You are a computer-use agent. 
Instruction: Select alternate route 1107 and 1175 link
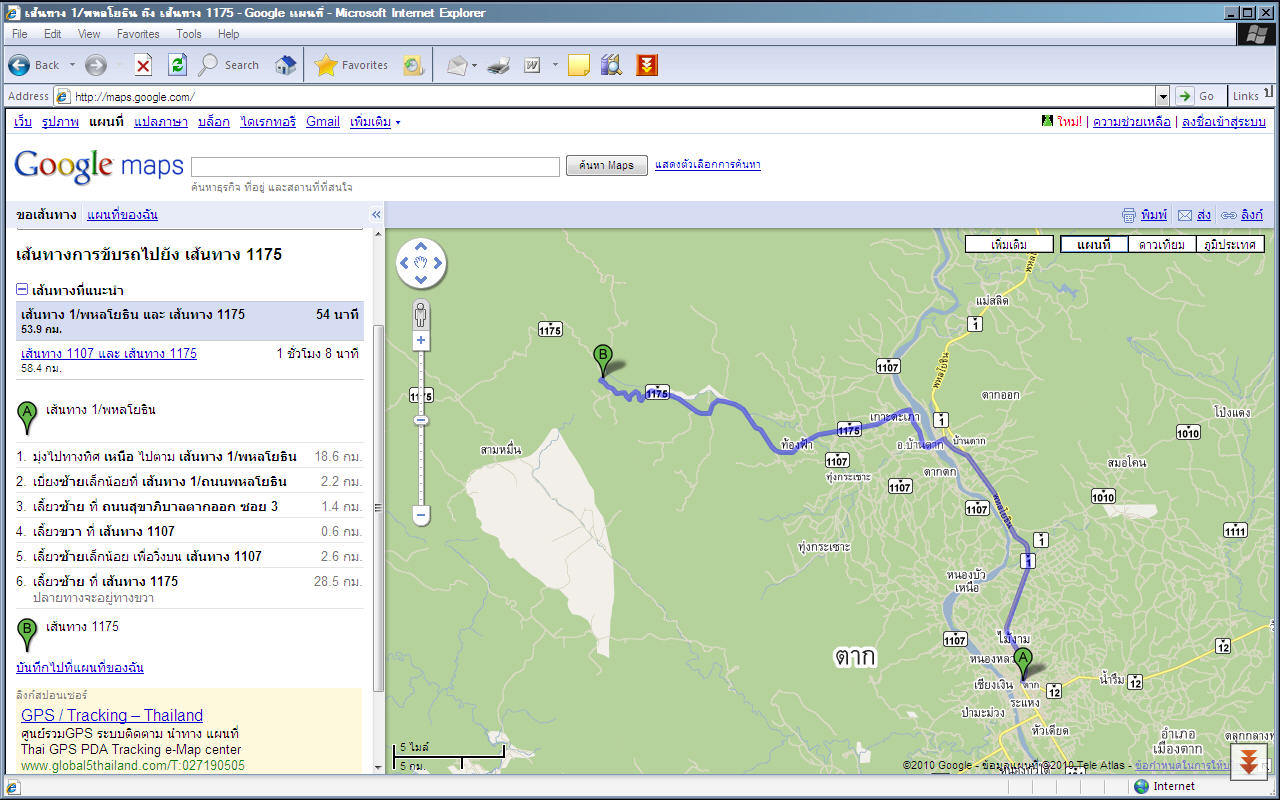point(109,353)
